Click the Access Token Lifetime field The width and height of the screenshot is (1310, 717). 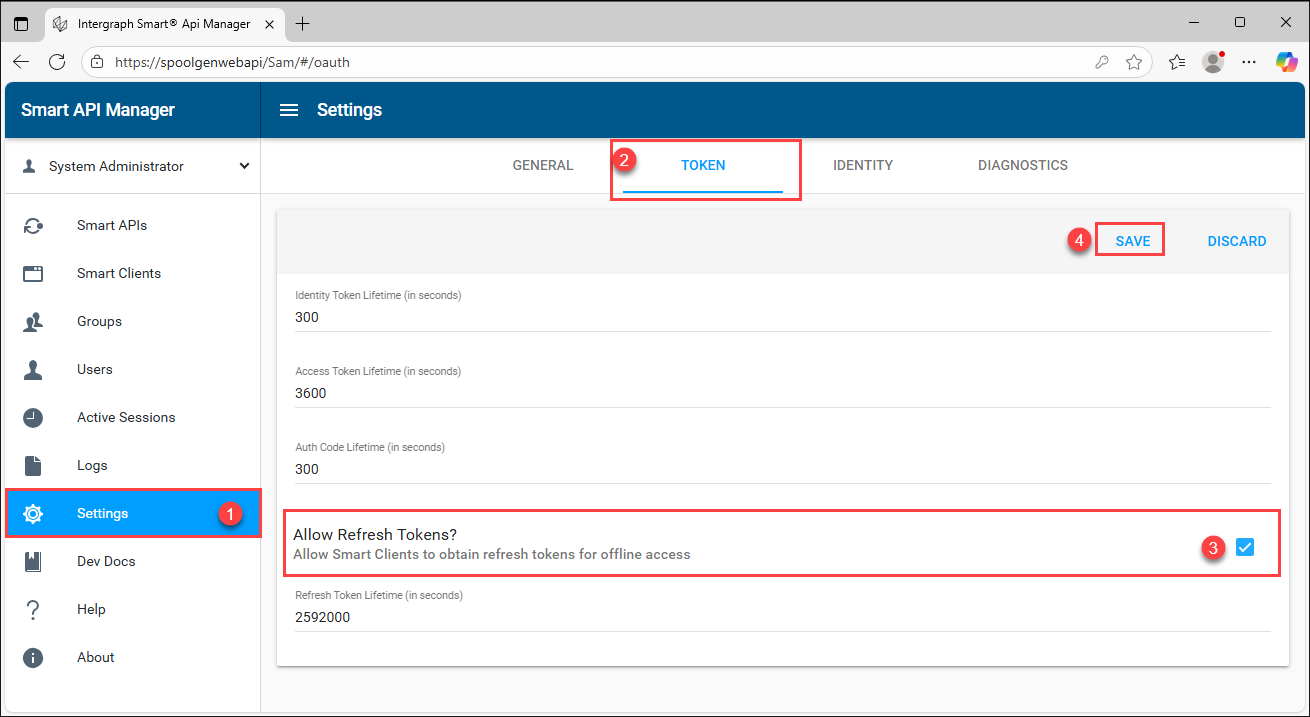click(782, 393)
